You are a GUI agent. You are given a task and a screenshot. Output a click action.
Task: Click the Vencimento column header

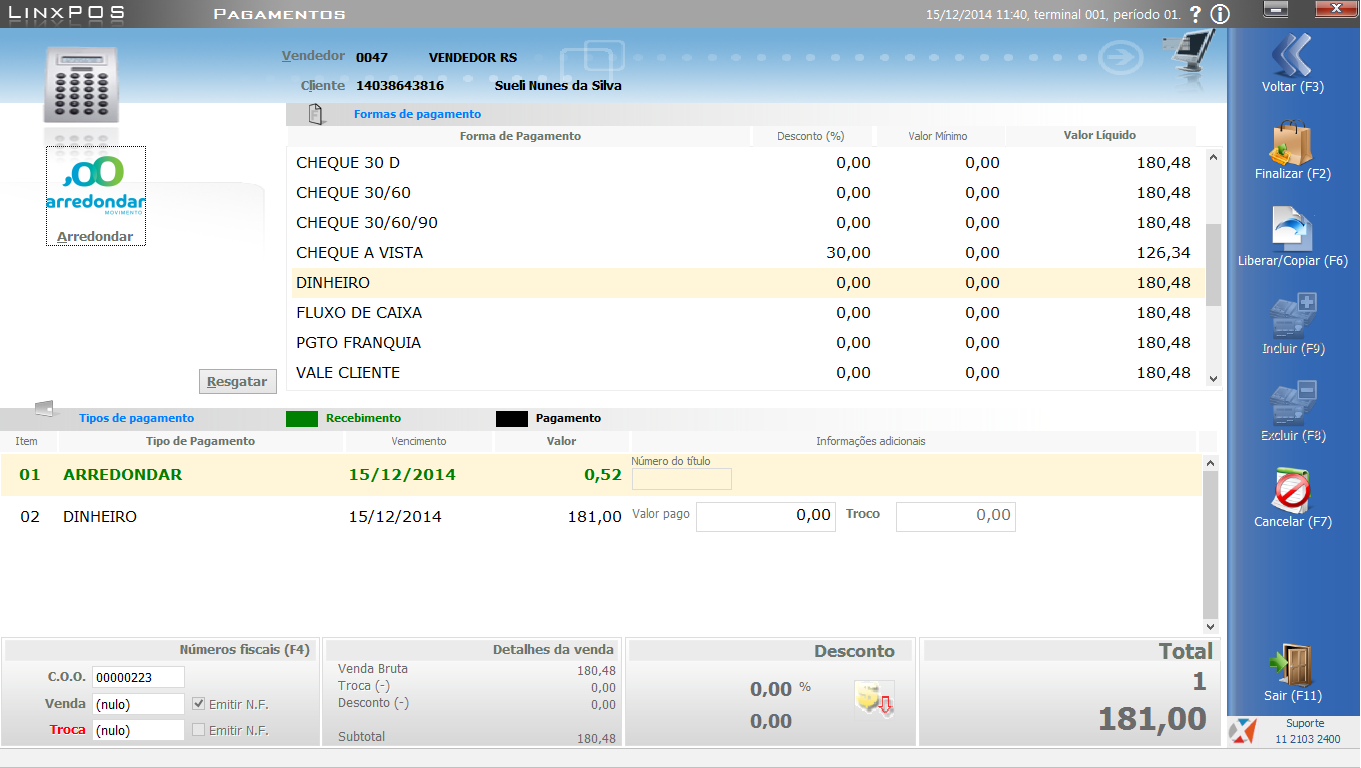coord(419,441)
